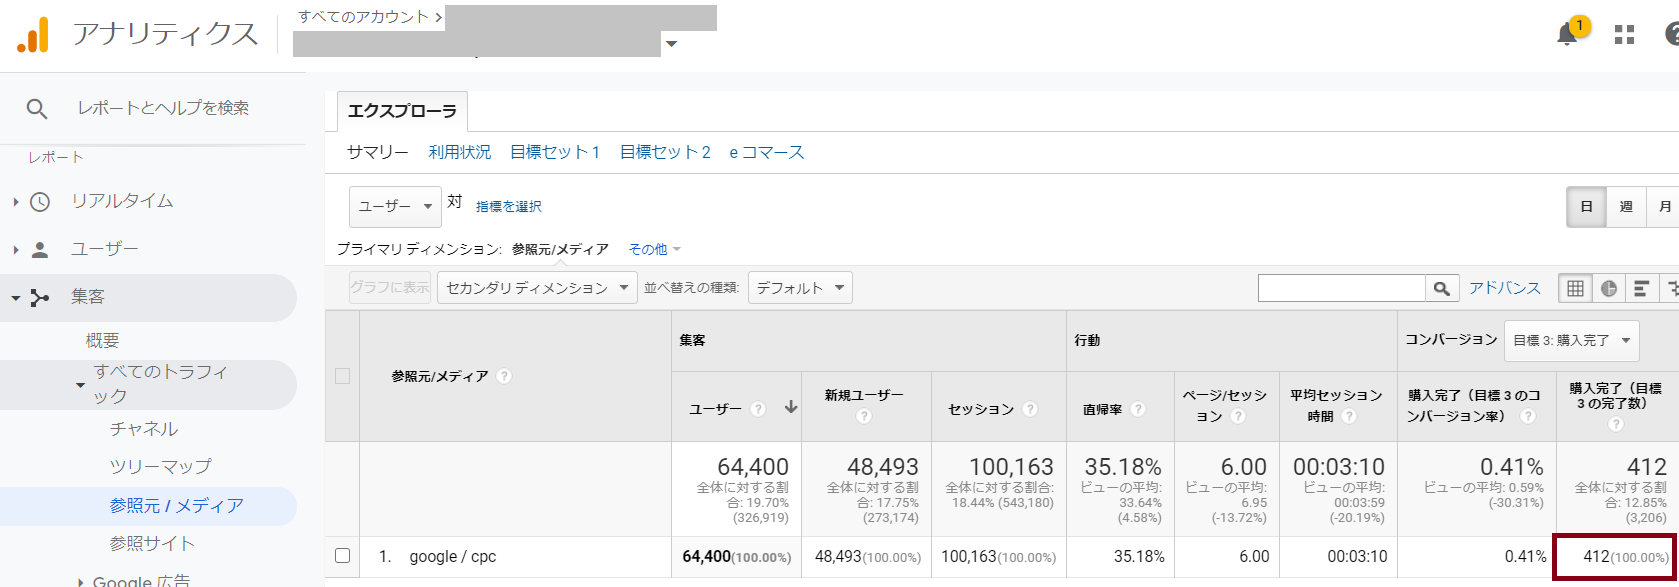Select the 日 (day) granularity button

click(1586, 207)
